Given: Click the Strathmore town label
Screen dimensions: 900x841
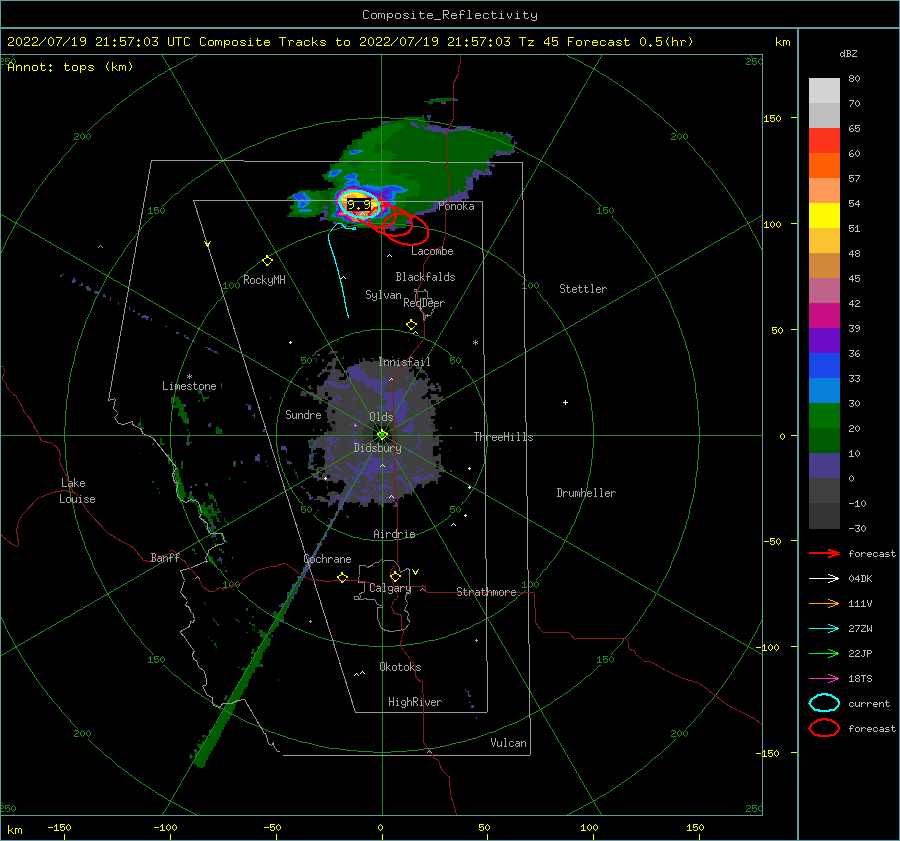Looking at the screenshot, I should [x=486, y=592].
